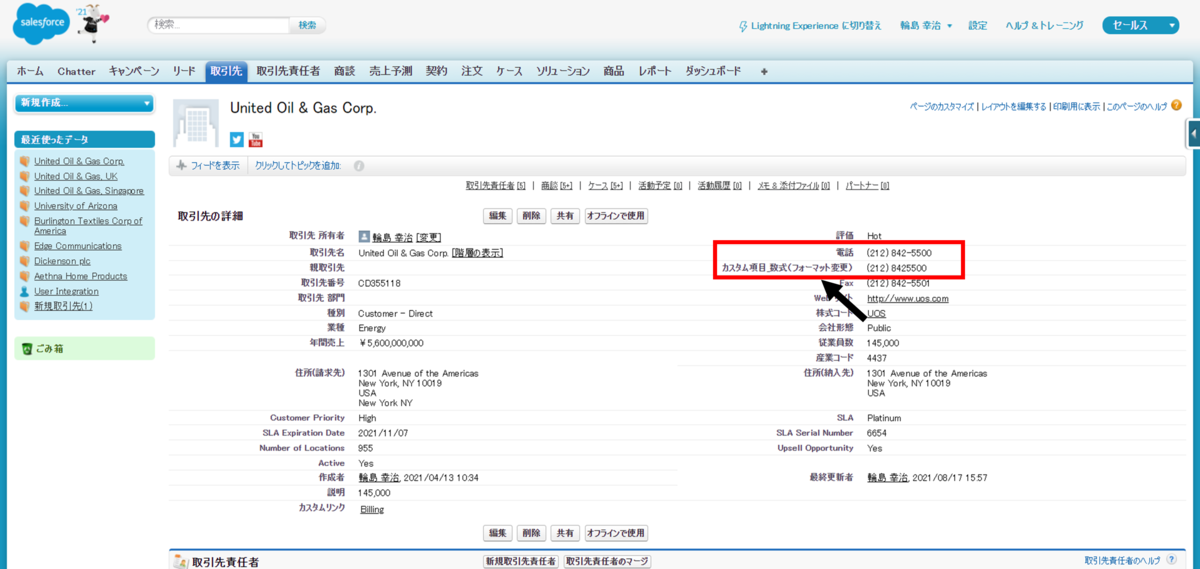The height and width of the screenshot is (569, 1200).
Task: Open the 商談 tab
Action: click(x=345, y=72)
